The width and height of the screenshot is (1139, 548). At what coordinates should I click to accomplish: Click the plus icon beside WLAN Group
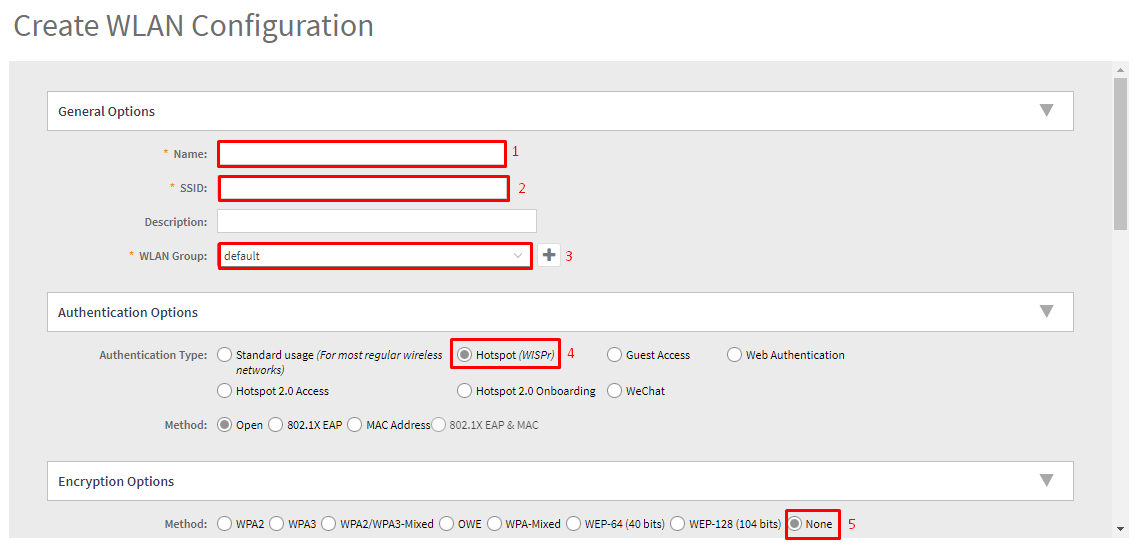click(549, 256)
